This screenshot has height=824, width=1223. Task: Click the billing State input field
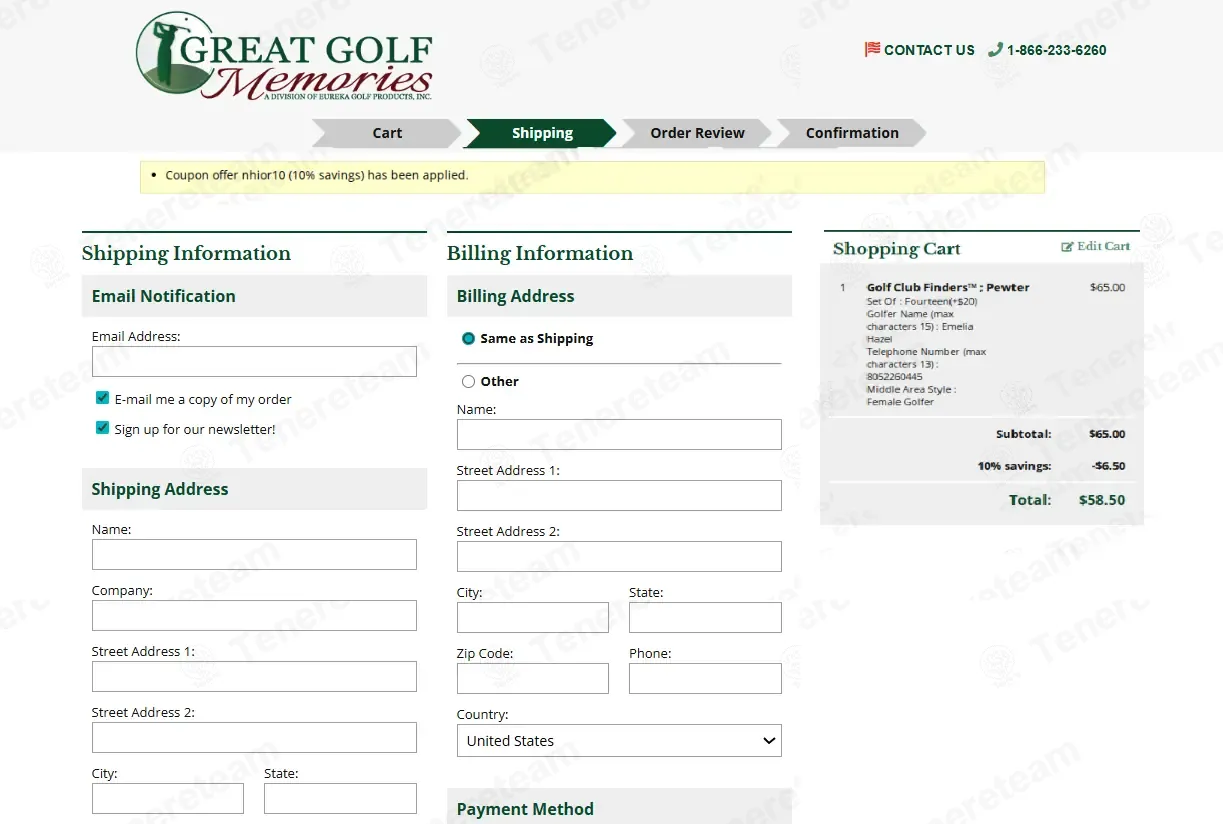[705, 618]
